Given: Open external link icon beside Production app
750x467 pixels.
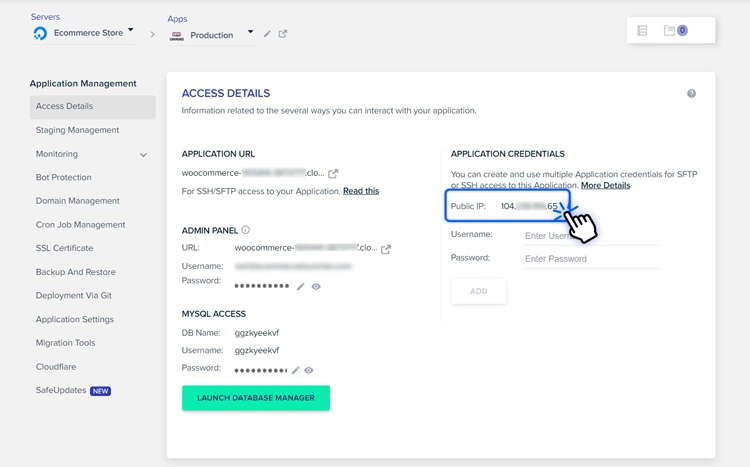Looking at the screenshot, I should (x=283, y=34).
